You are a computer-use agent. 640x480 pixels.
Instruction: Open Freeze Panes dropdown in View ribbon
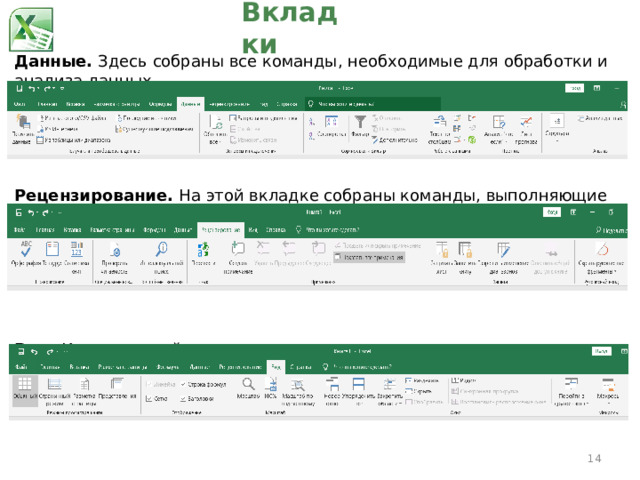pos(389,391)
